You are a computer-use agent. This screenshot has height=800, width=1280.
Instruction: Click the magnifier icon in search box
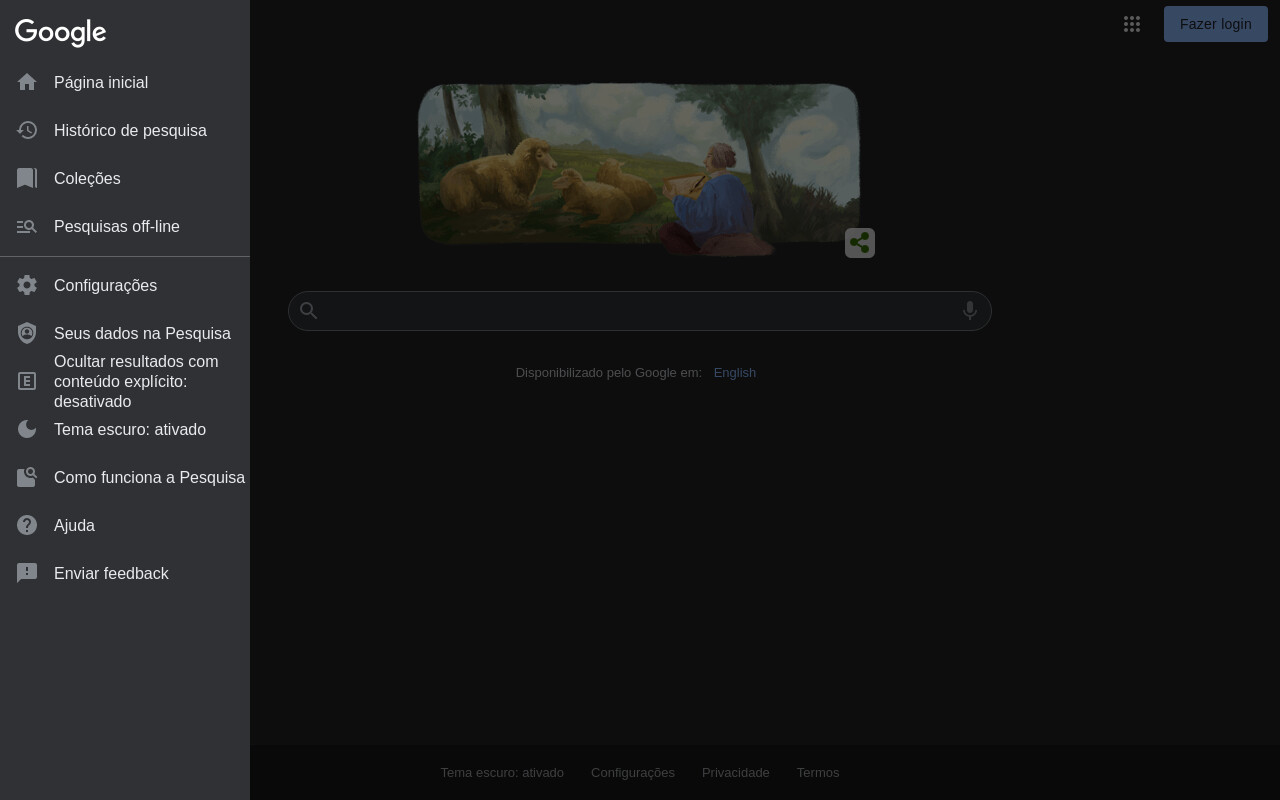point(309,311)
